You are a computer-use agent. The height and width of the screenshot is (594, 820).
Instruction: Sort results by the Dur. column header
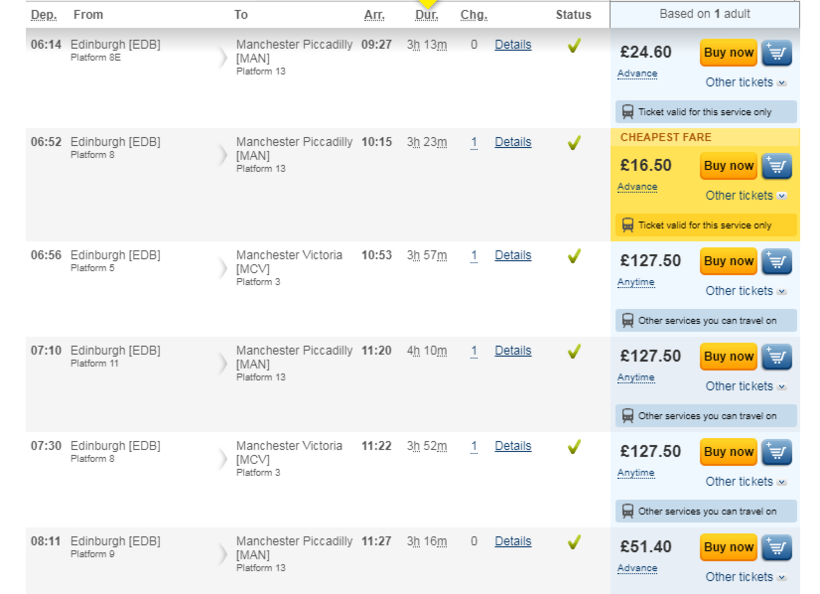pos(427,15)
